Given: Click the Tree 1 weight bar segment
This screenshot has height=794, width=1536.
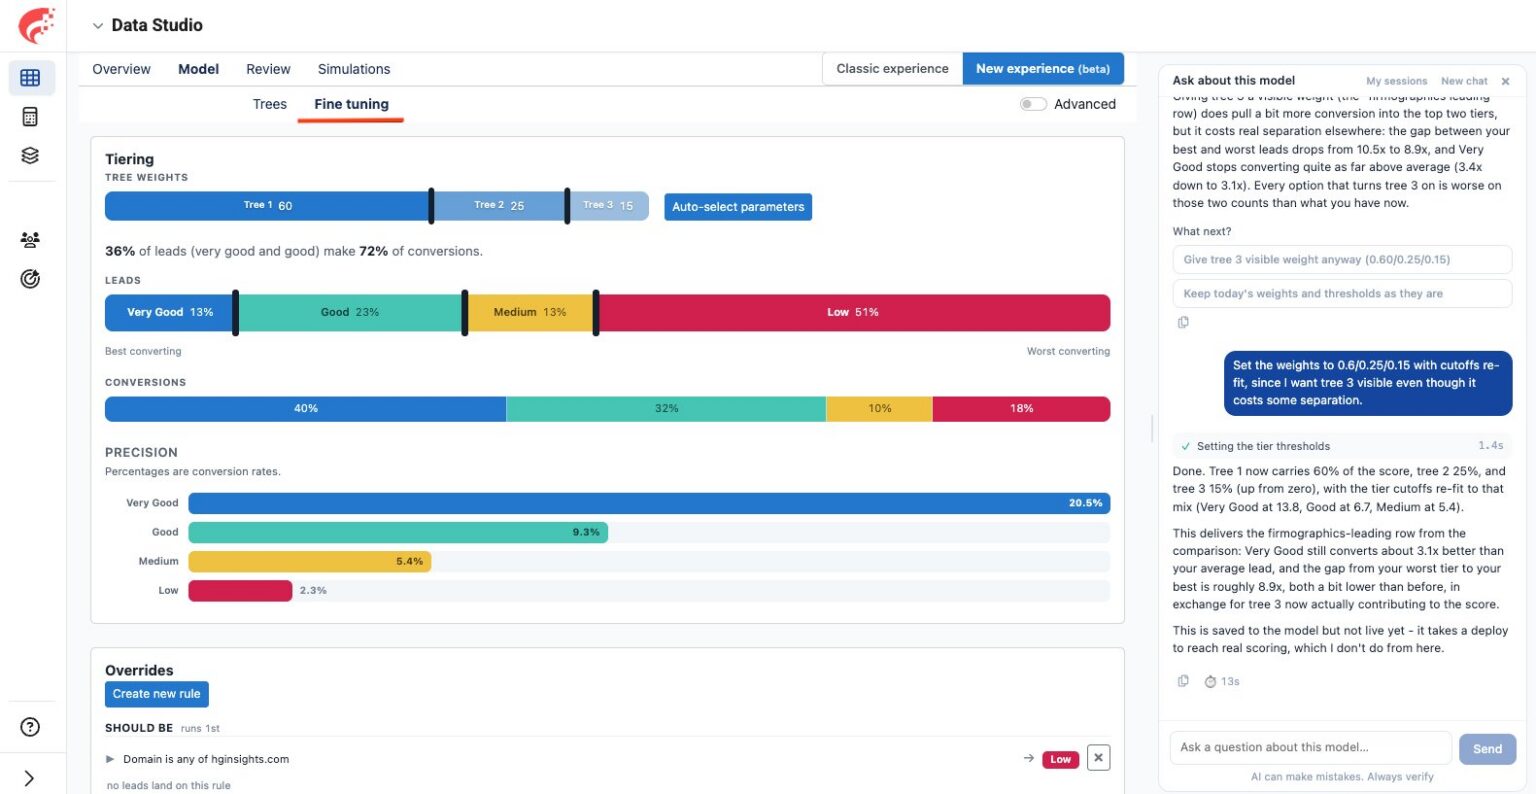Looking at the screenshot, I should click(x=268, y=206).
